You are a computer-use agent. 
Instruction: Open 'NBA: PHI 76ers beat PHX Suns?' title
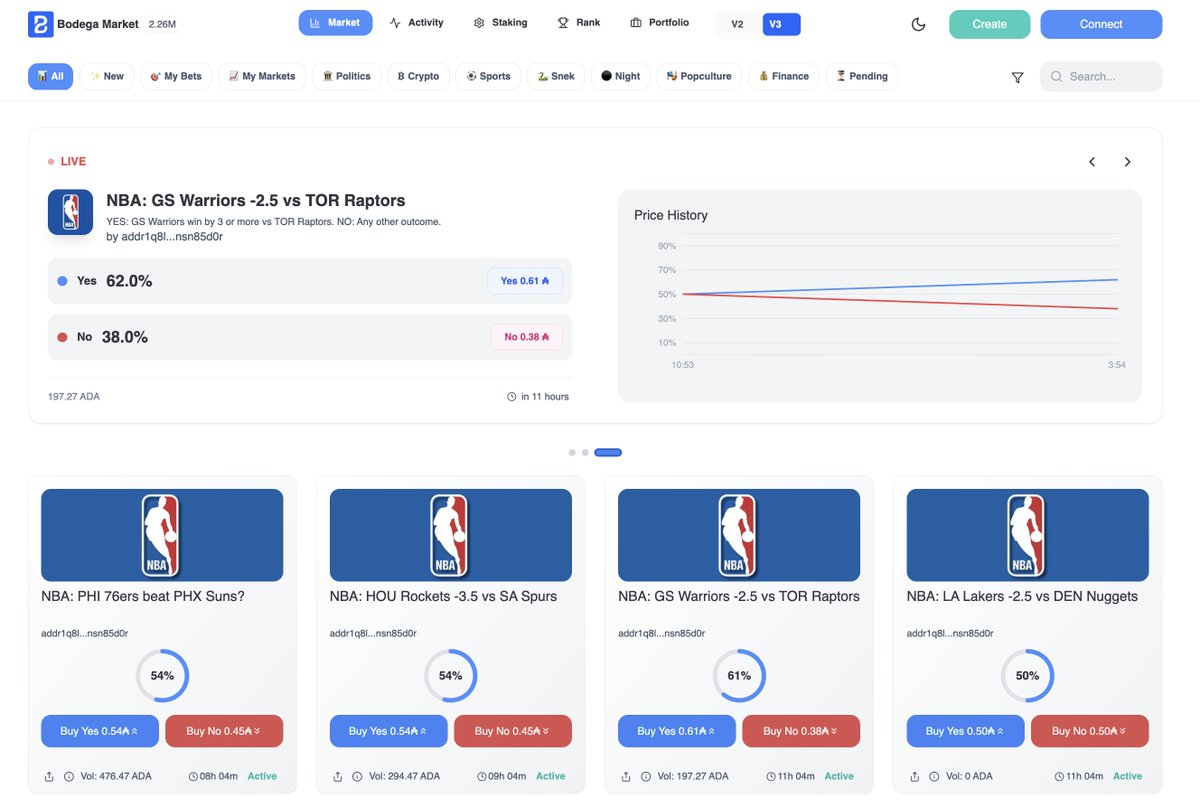[143, 596]
